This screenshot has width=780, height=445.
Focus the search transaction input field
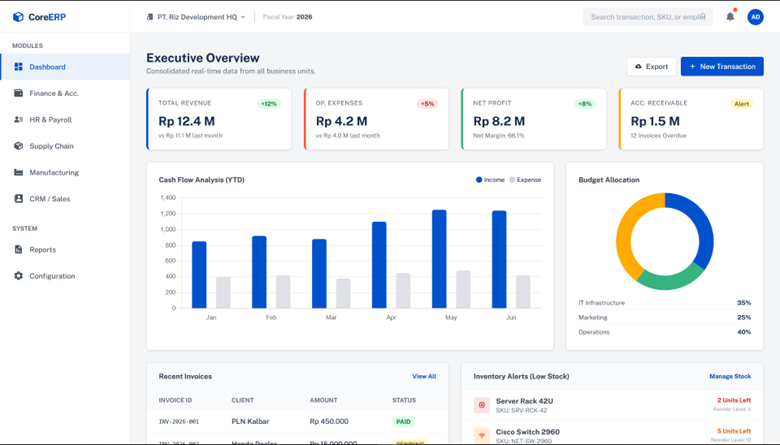(x=645, y=17)
